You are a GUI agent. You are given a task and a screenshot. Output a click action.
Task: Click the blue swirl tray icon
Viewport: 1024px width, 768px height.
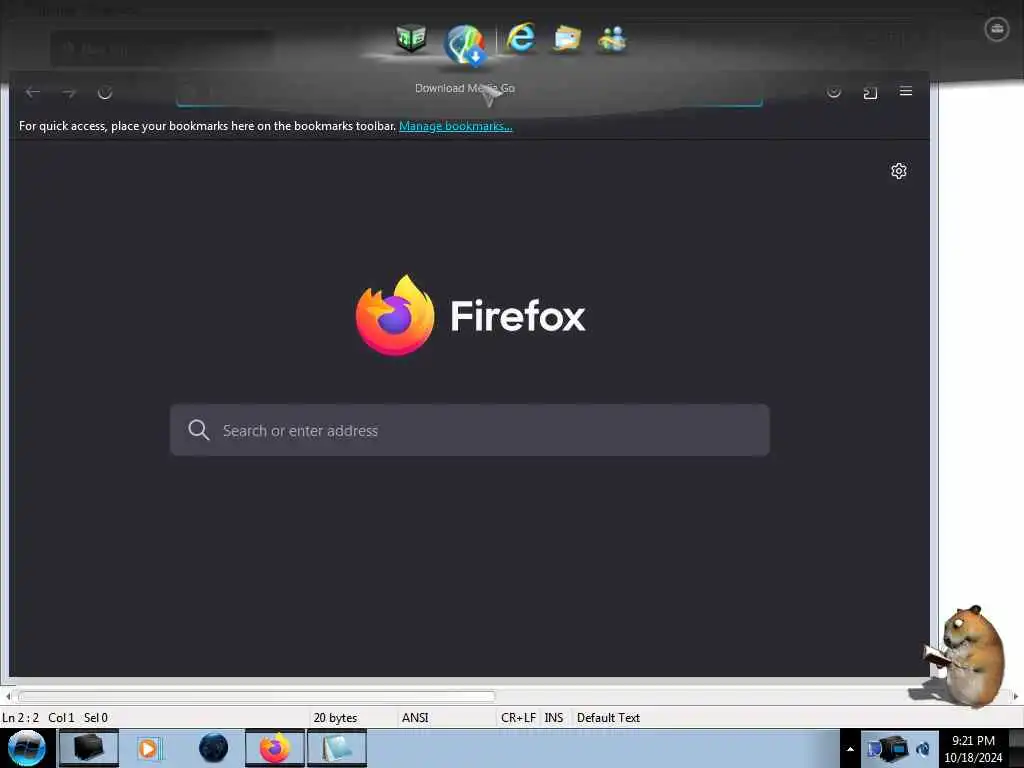[x=923, y=749]
